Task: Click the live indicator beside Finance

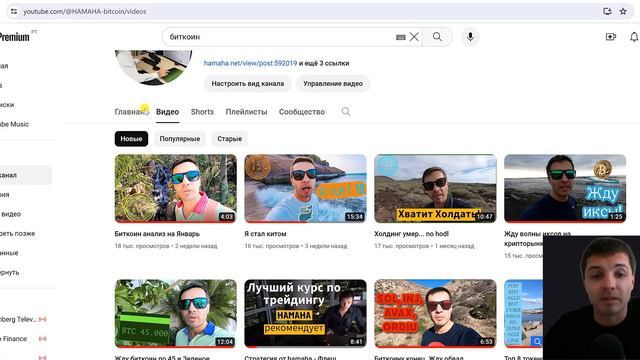Action: click(x=42, y=339)
